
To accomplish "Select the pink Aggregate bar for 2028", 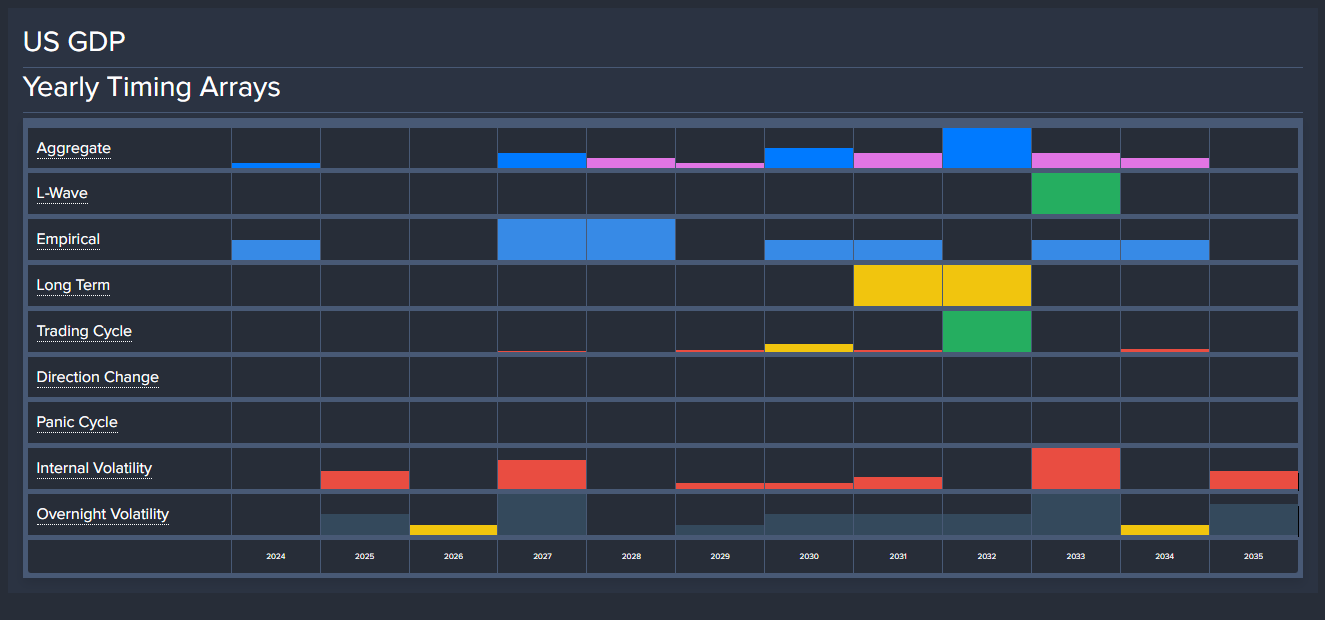I will coord(630,163).
